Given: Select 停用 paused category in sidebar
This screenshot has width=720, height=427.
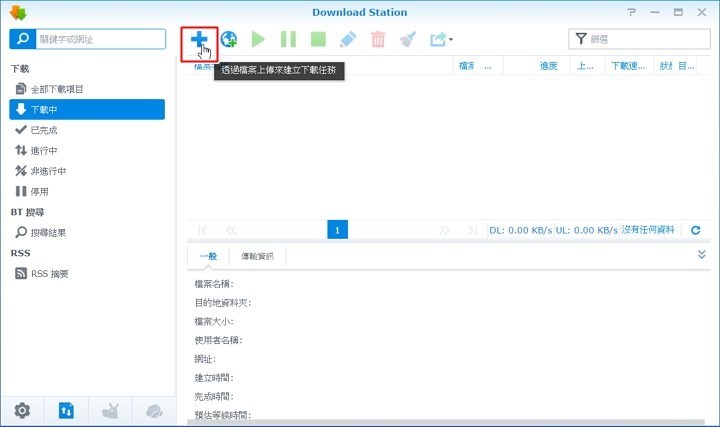Looking at the screenshot, I should point(39,191).
